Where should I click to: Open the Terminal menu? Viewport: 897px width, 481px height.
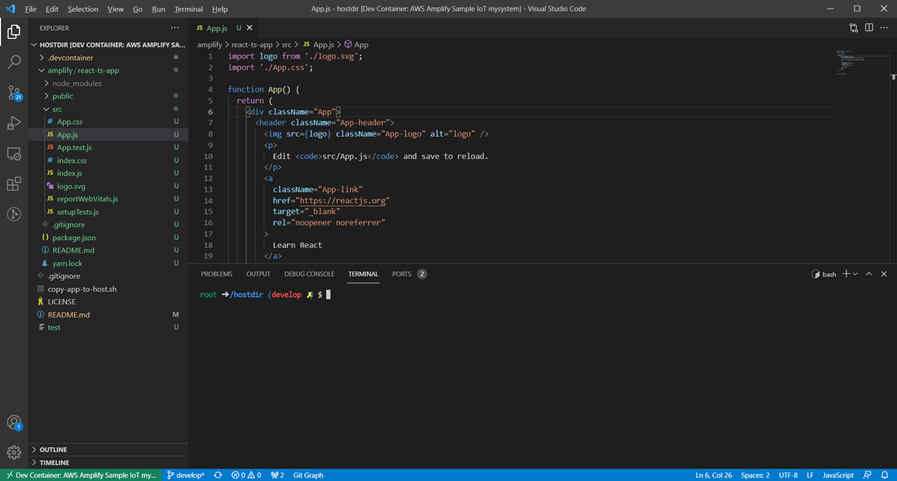[188, 9]
